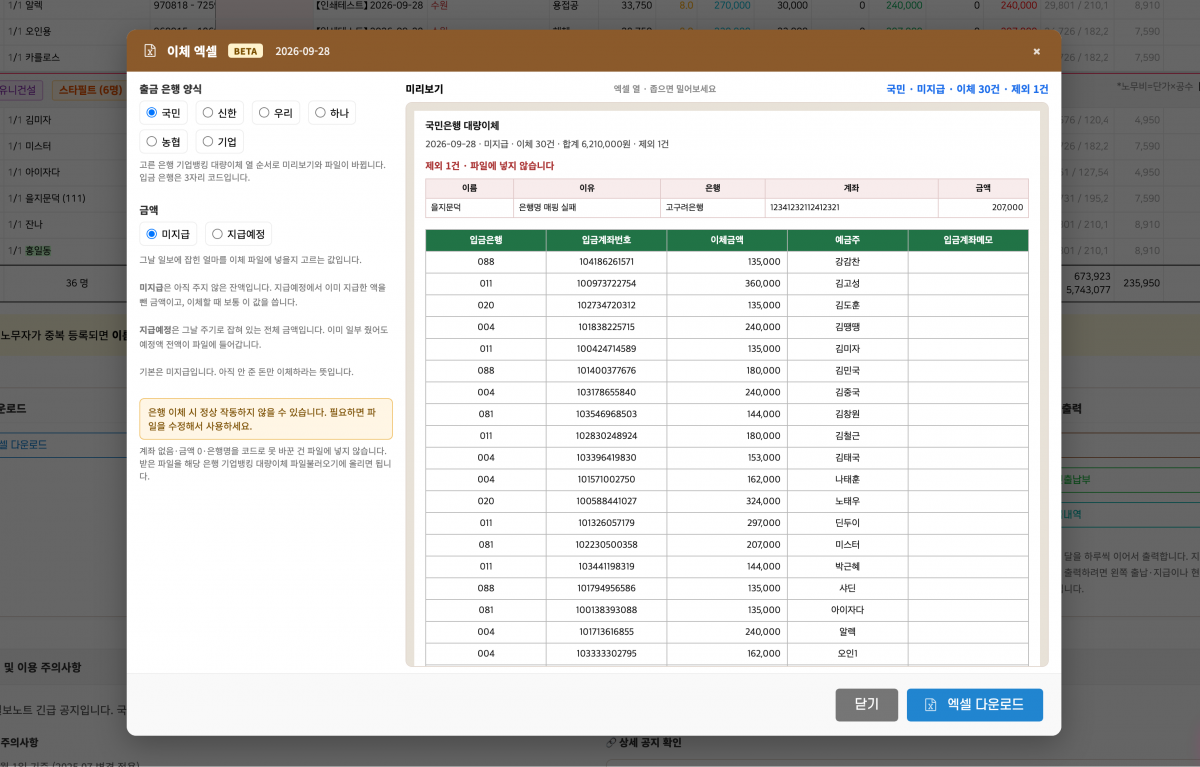
Task: Click the spreadsheet icon in dialog title
Action: [150, 51]
